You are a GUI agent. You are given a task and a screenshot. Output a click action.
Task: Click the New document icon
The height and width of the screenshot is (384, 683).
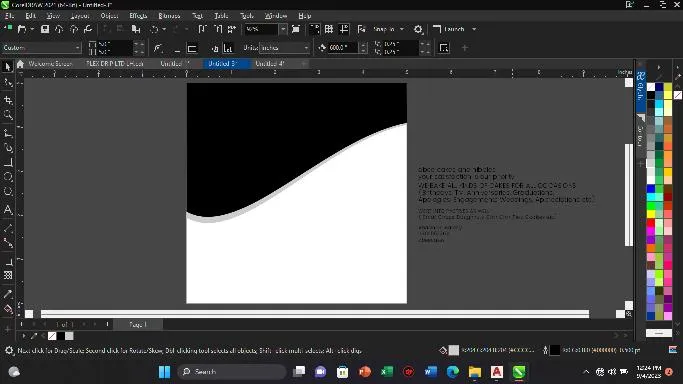tap(8, 29)
